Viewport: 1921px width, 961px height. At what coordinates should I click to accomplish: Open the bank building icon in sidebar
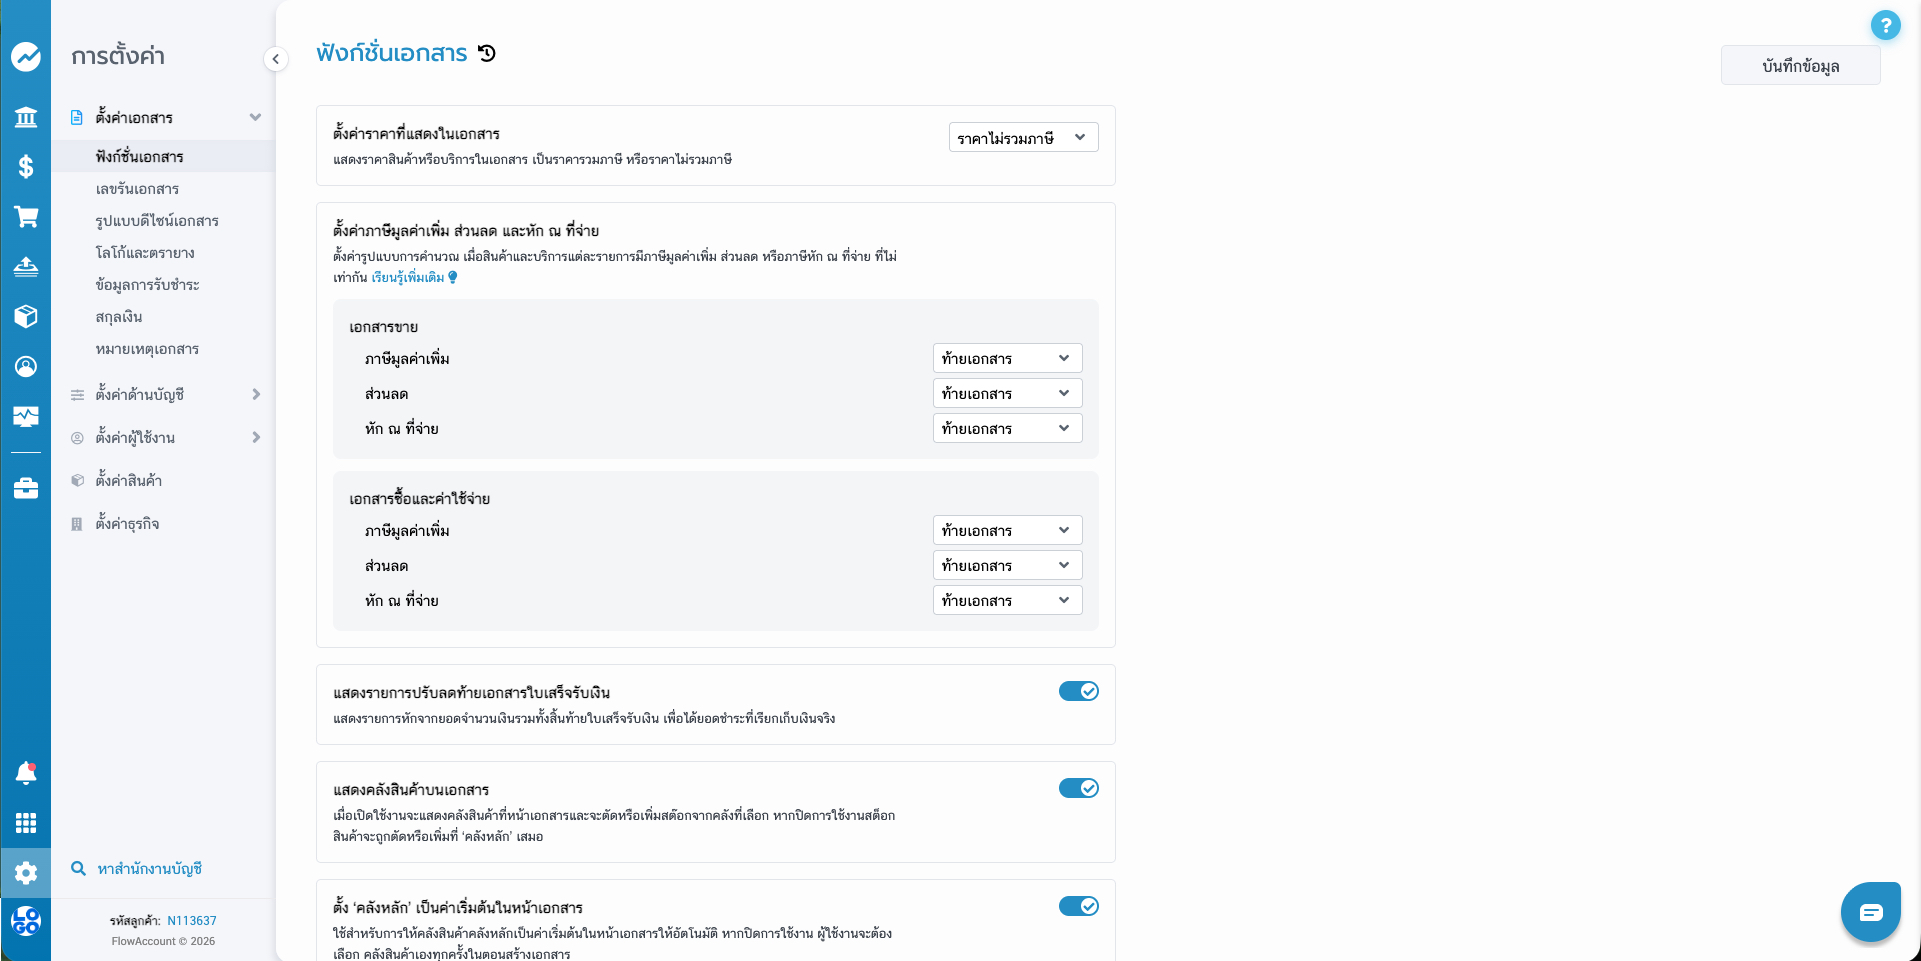click(26, 117)
